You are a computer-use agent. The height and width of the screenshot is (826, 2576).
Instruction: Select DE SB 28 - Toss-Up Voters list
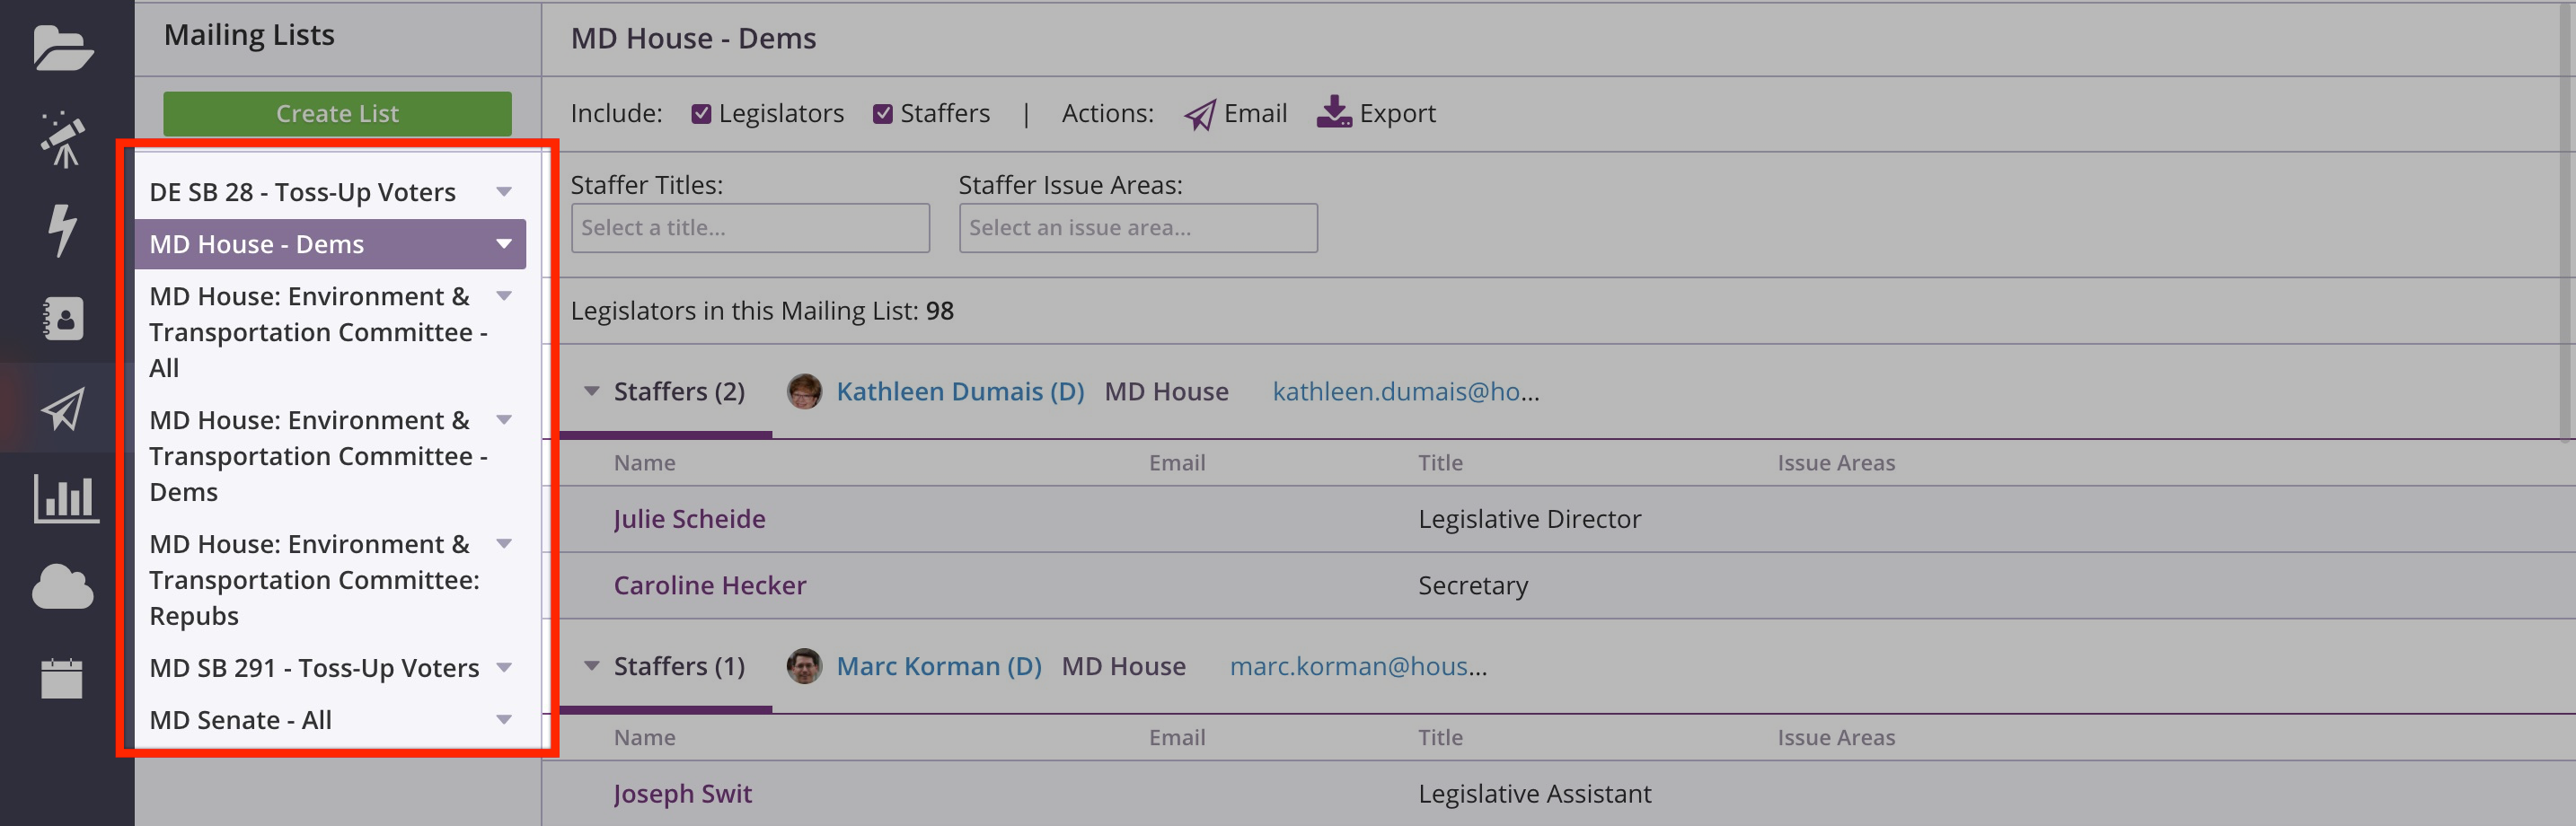click(x=302, y=192)
